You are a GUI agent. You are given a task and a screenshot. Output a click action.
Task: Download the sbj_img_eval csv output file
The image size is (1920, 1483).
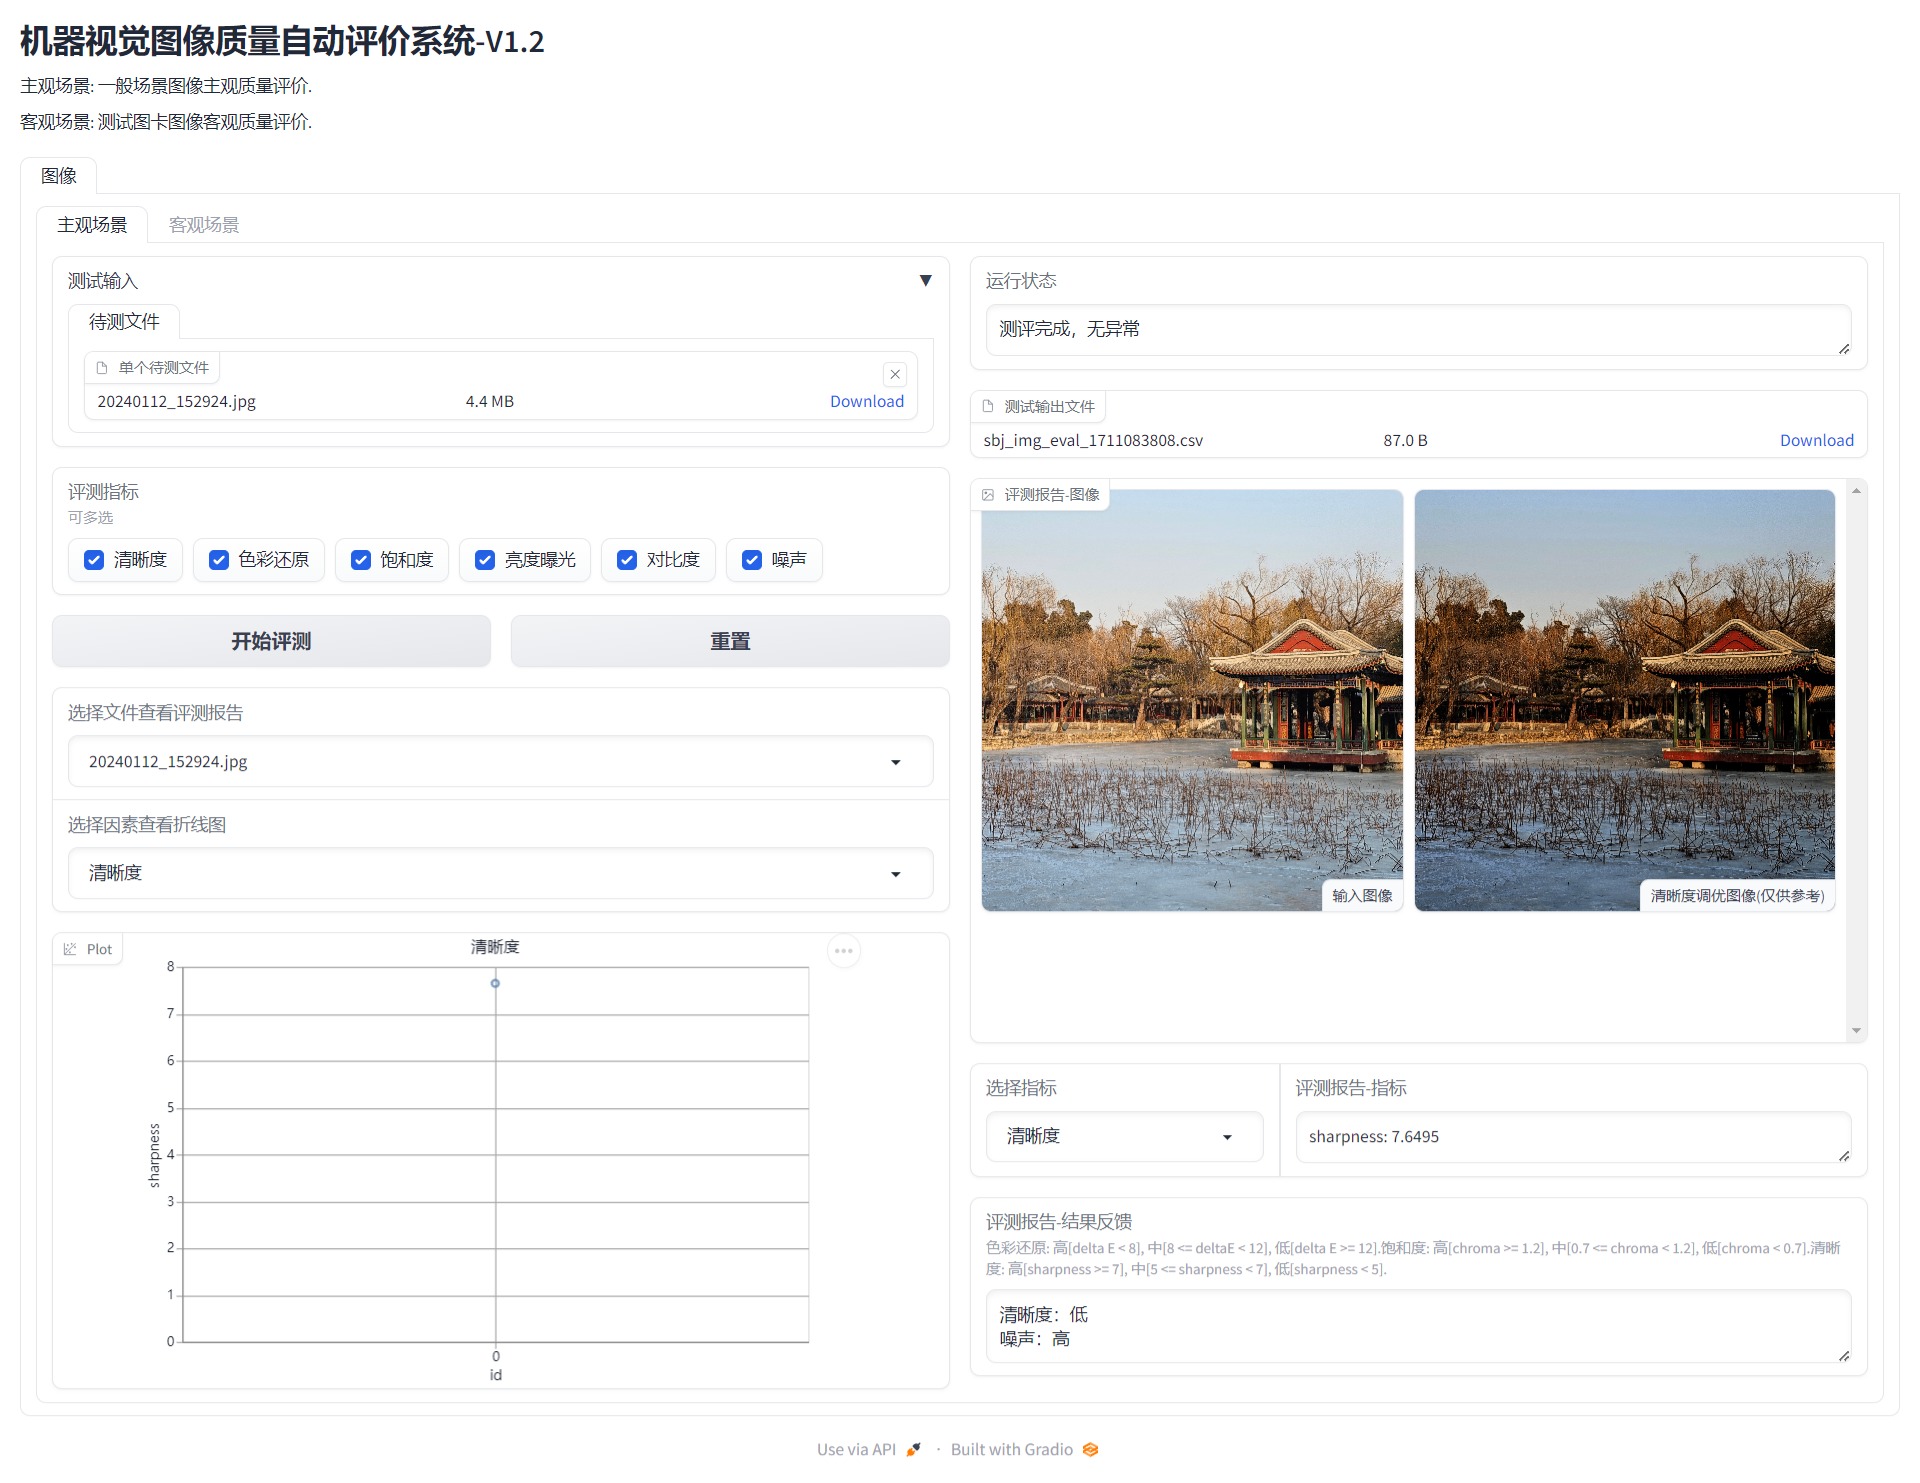tap(1816, 440)
